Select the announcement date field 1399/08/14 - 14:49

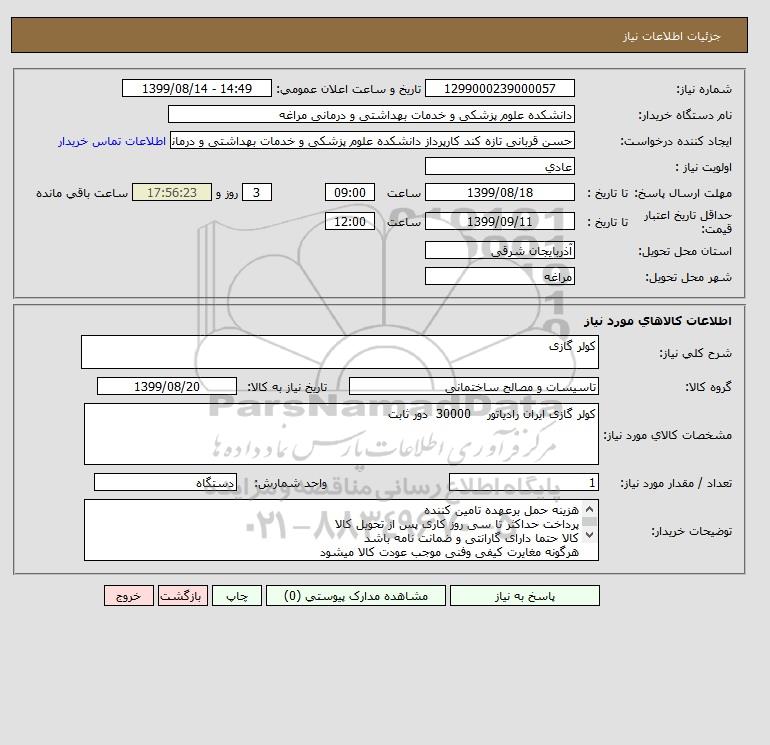[x=196, y=88]
